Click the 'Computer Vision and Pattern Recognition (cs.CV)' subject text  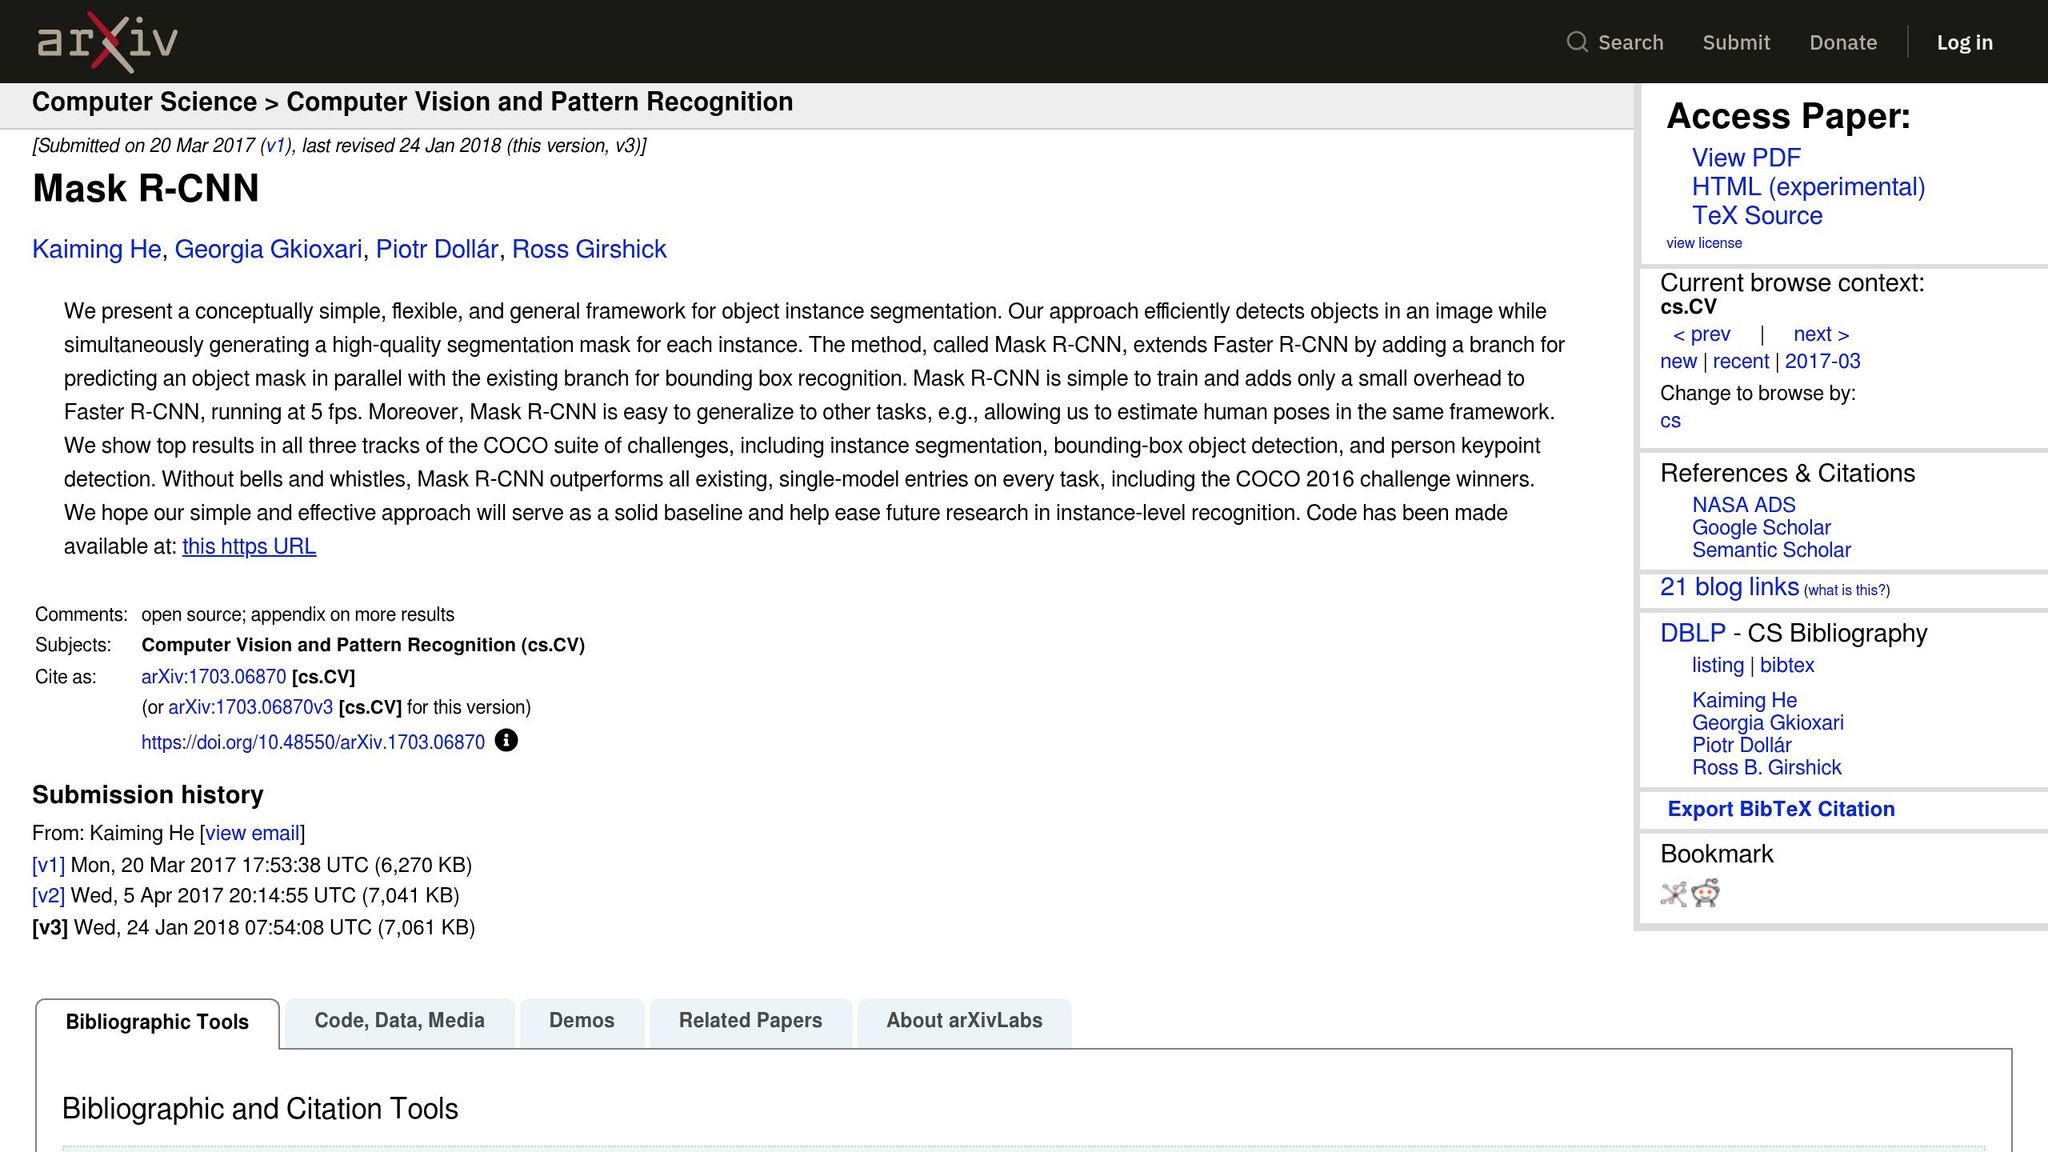pos(363,645)
